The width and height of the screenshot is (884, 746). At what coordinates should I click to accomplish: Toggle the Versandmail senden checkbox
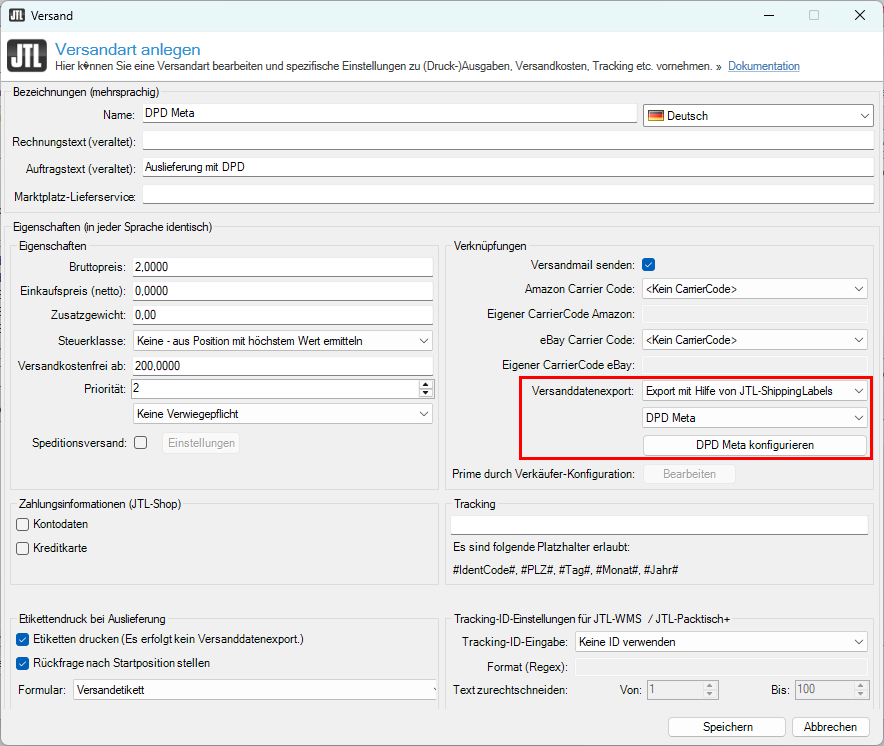coord(648,265)
